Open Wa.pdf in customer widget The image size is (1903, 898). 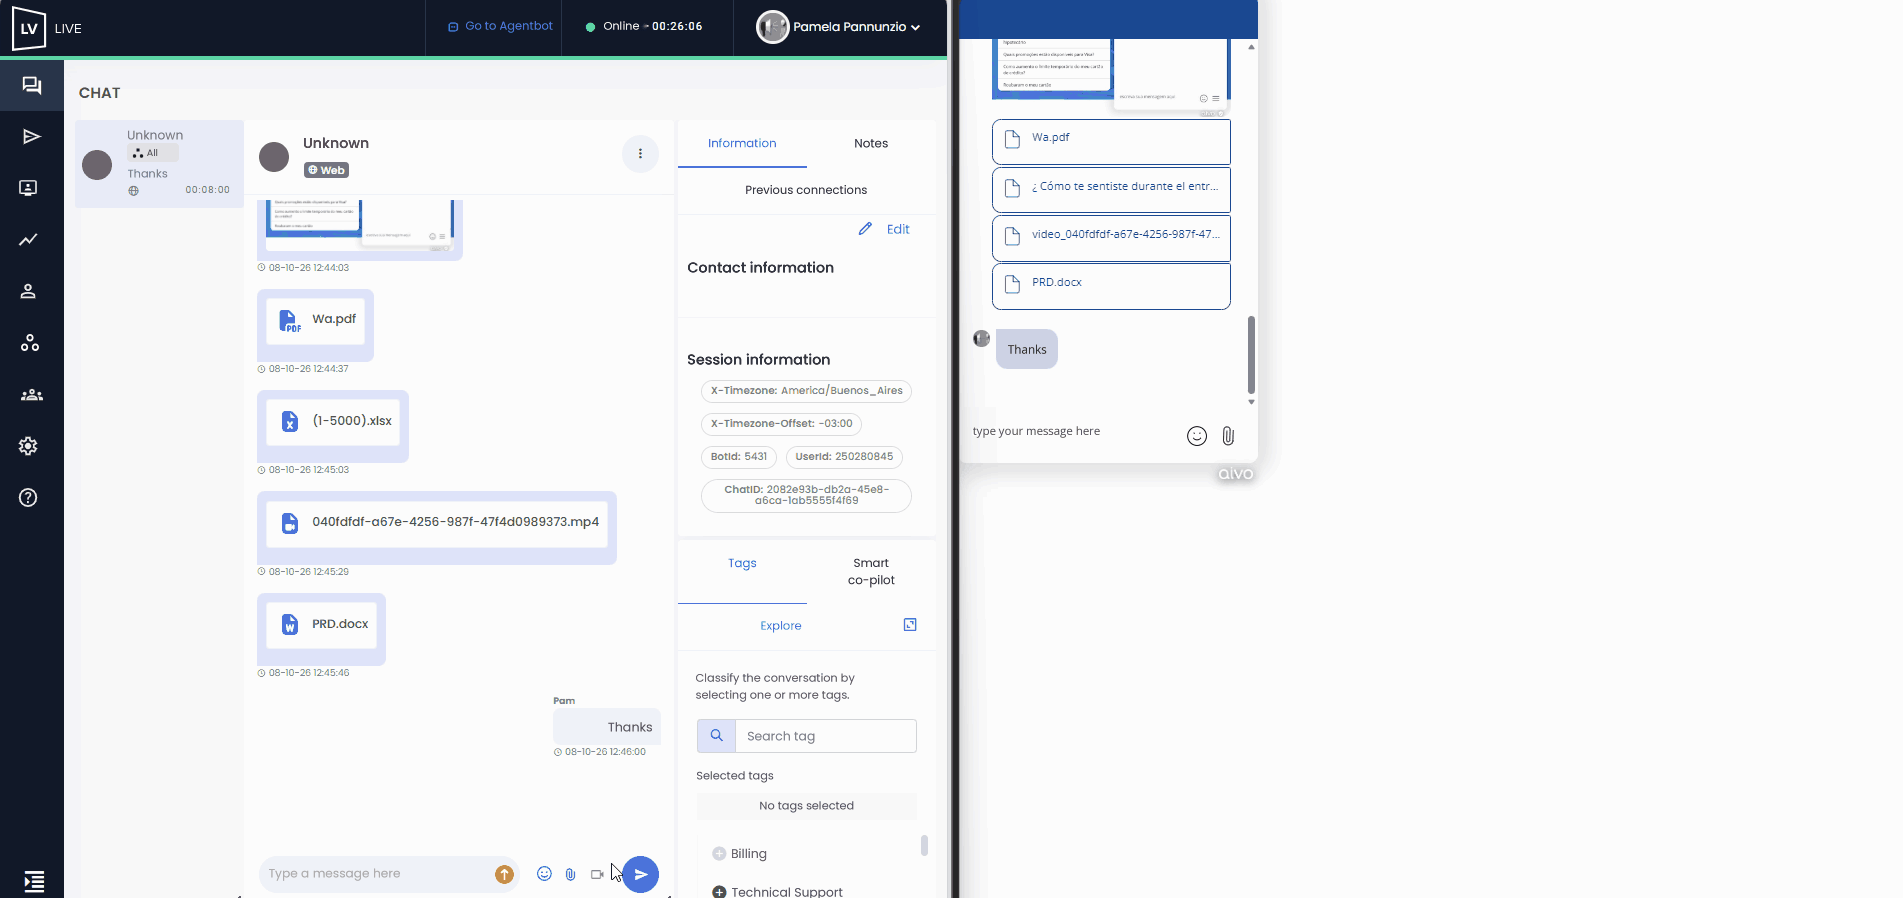tap(1111, 142)
